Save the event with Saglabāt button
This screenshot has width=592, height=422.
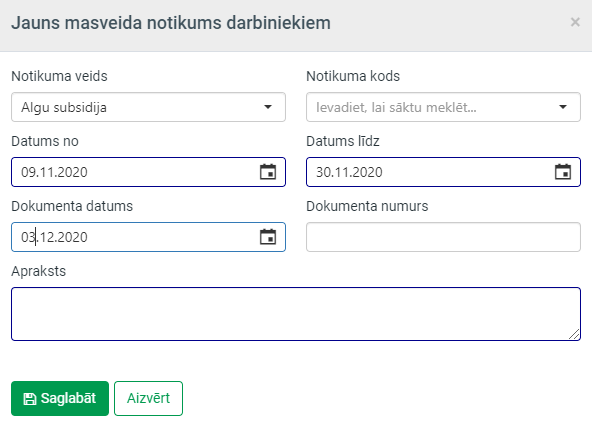click(x=60, y=398)
